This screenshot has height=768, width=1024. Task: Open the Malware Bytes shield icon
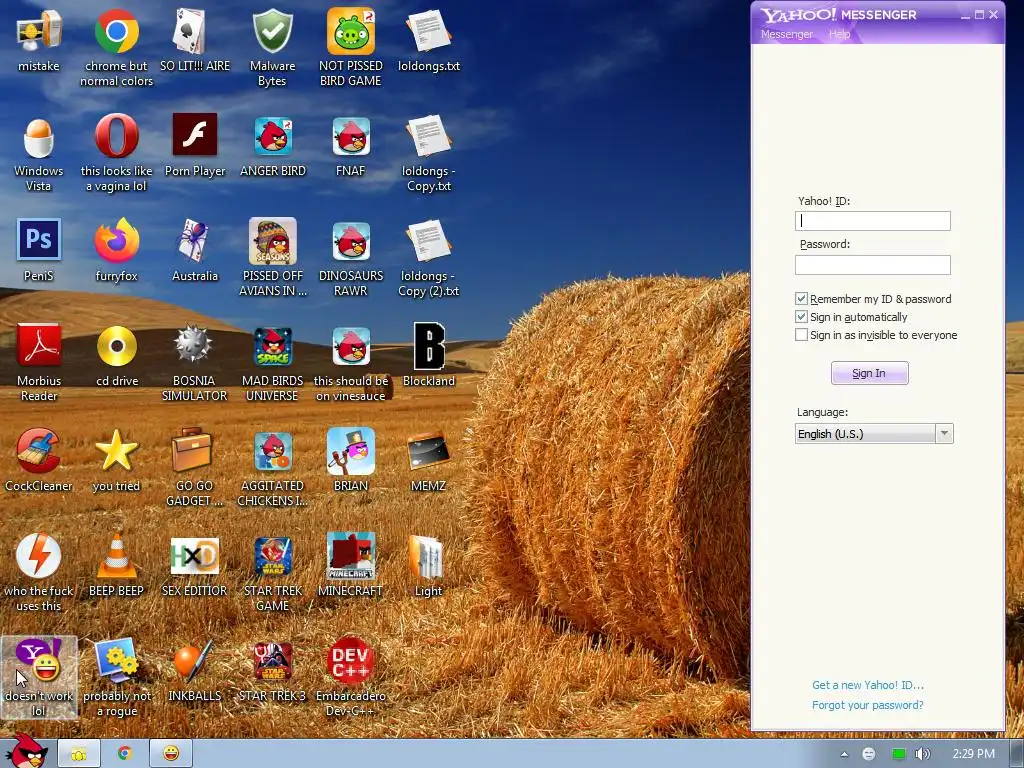272,32
